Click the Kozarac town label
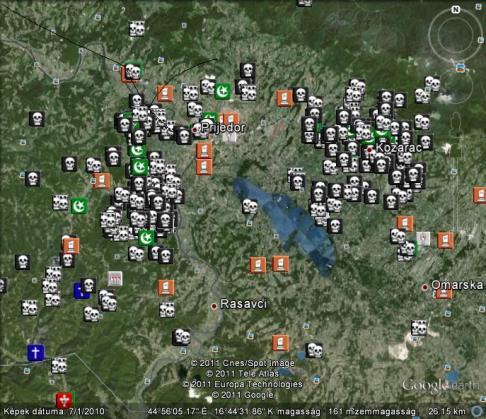Image resolution: width=486 pixels, height=419 pixels. (398, 148)
